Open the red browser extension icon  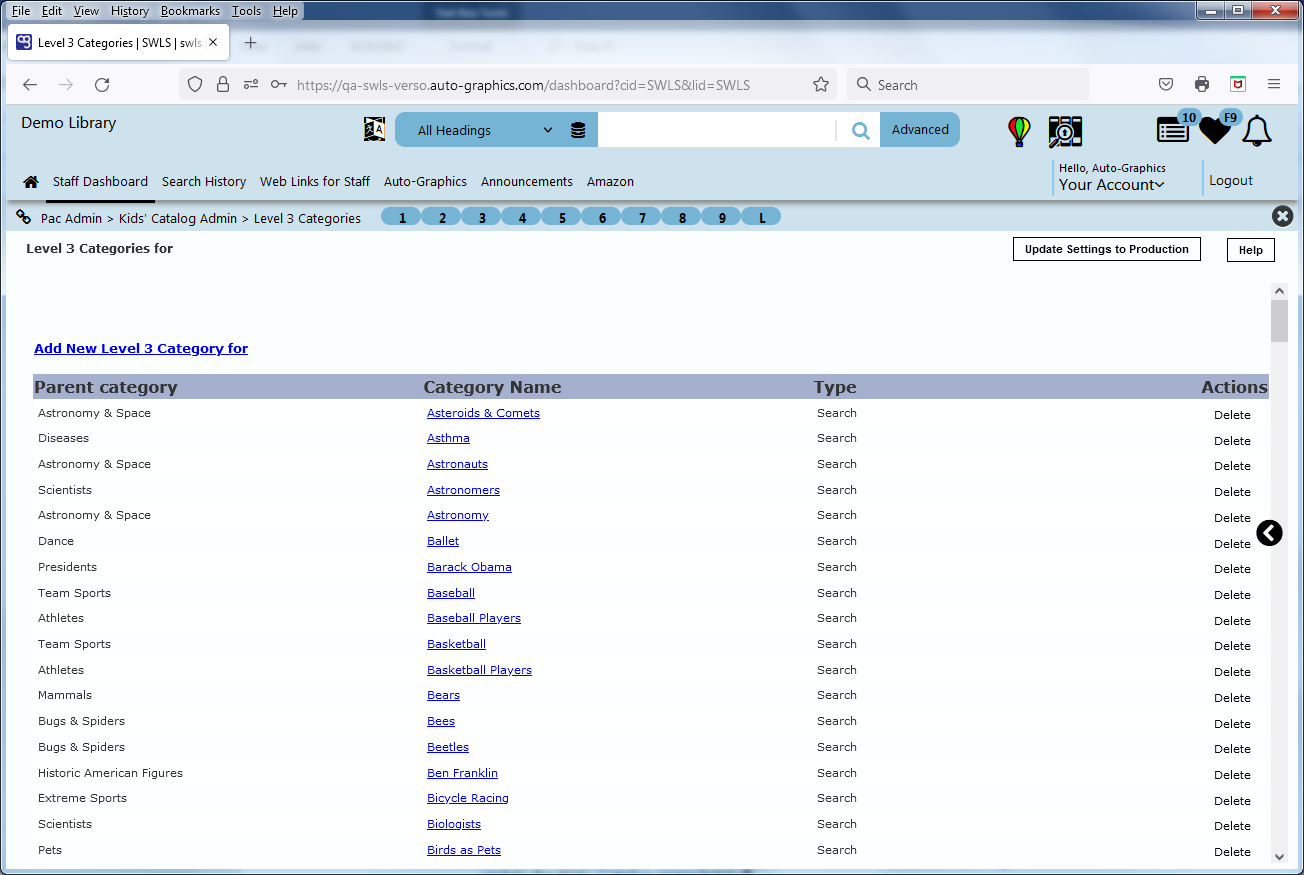tap(1238, 85)
